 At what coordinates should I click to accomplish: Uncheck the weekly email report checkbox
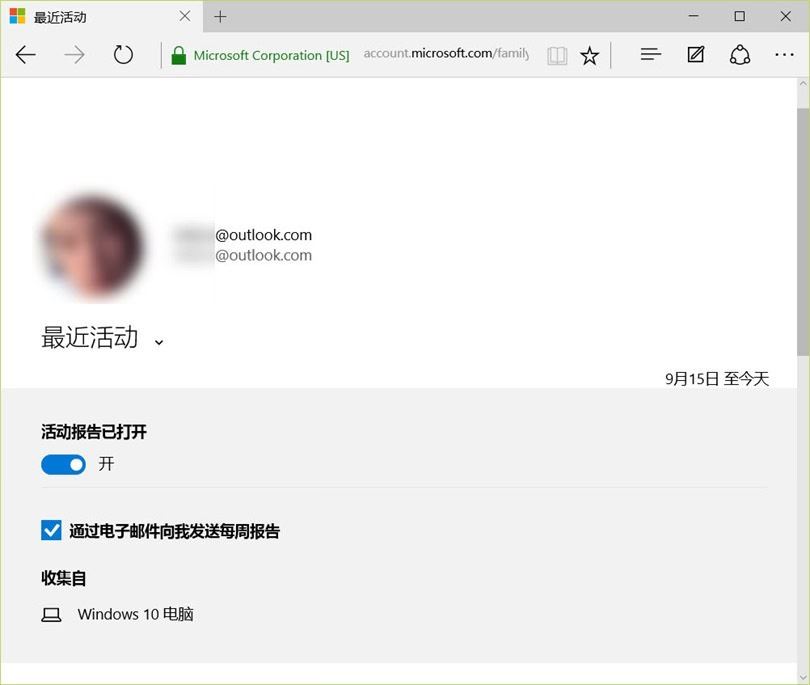(x=52, y=530)
